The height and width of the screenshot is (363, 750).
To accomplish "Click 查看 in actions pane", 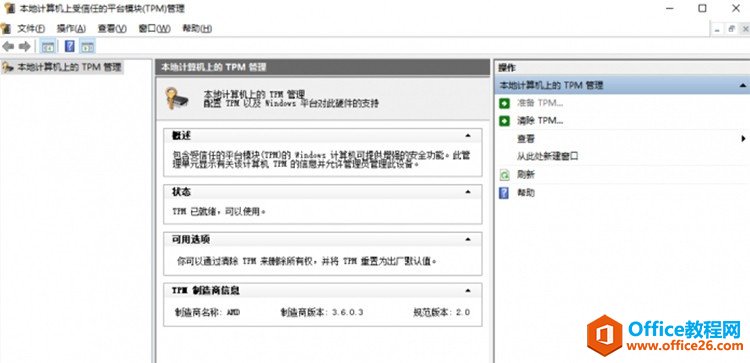I will click(x=526, y=139).
